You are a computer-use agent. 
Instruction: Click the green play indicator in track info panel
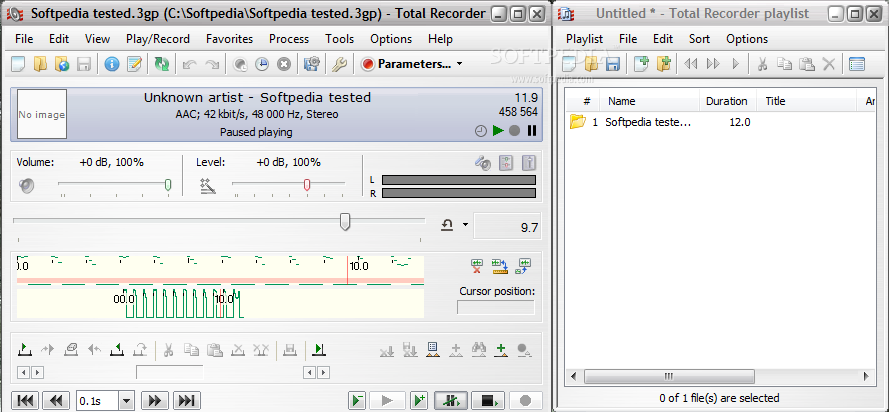point(498,131)
